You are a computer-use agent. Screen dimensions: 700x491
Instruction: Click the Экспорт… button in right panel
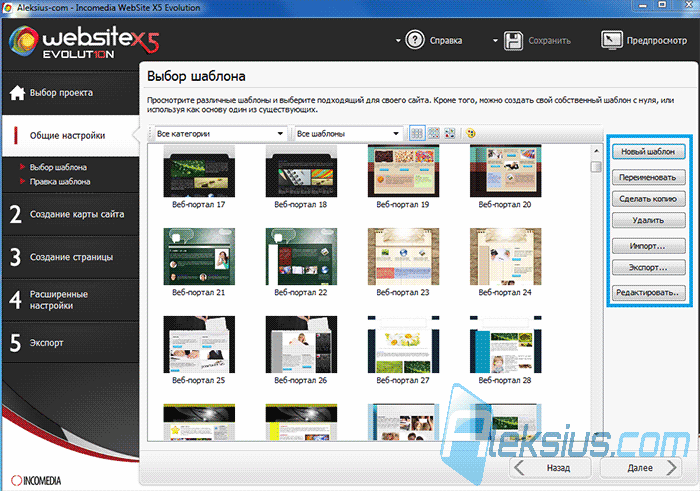[x=648, y=267]
